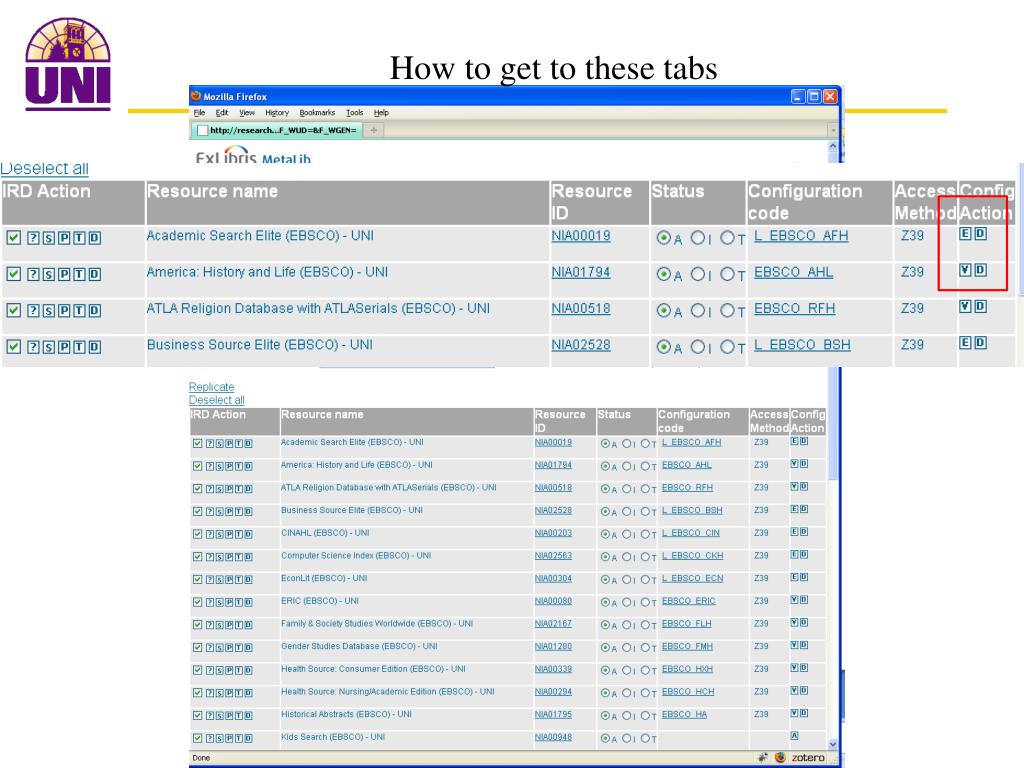
Task: Select status A radio in enlarged NIA02528 row
Action: (664, 347)
